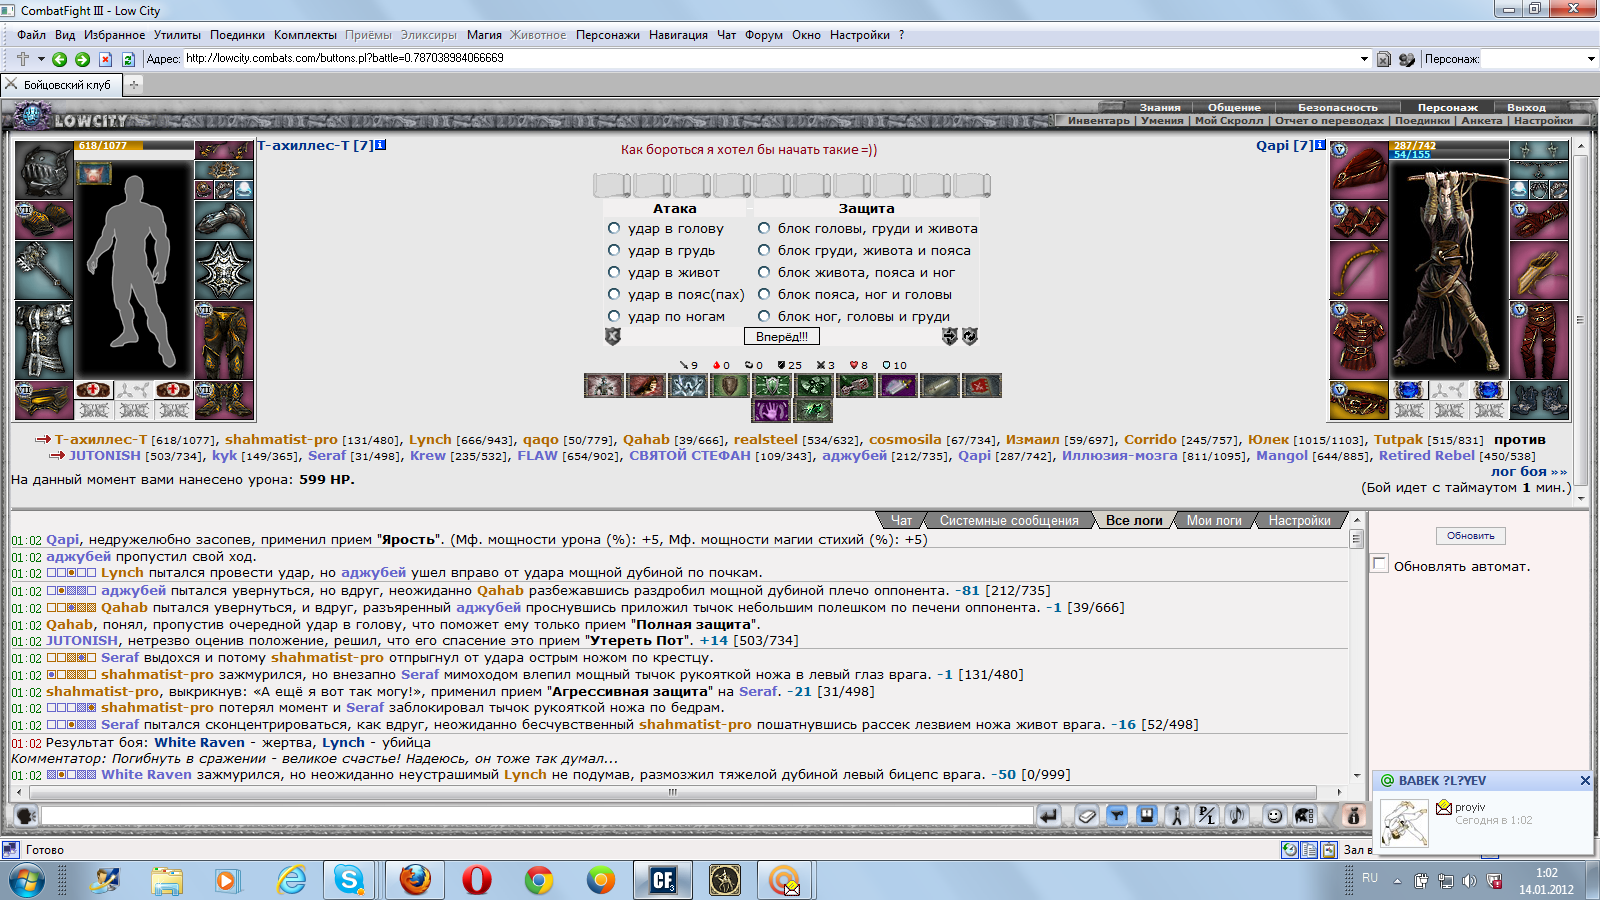
Task: Activate the purple hand technique icon
Action: tap(771, 410)
